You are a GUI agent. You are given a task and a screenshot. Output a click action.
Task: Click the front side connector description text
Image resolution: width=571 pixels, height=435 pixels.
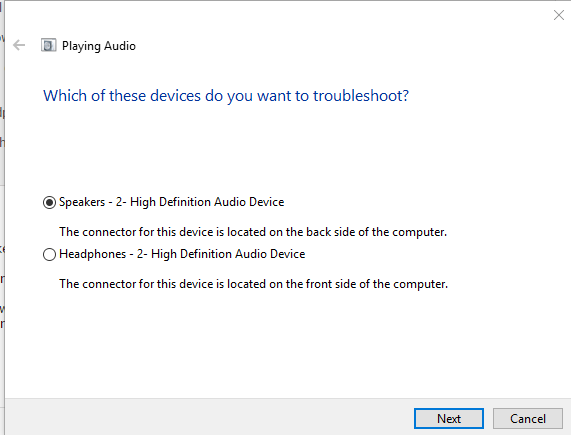253,284
